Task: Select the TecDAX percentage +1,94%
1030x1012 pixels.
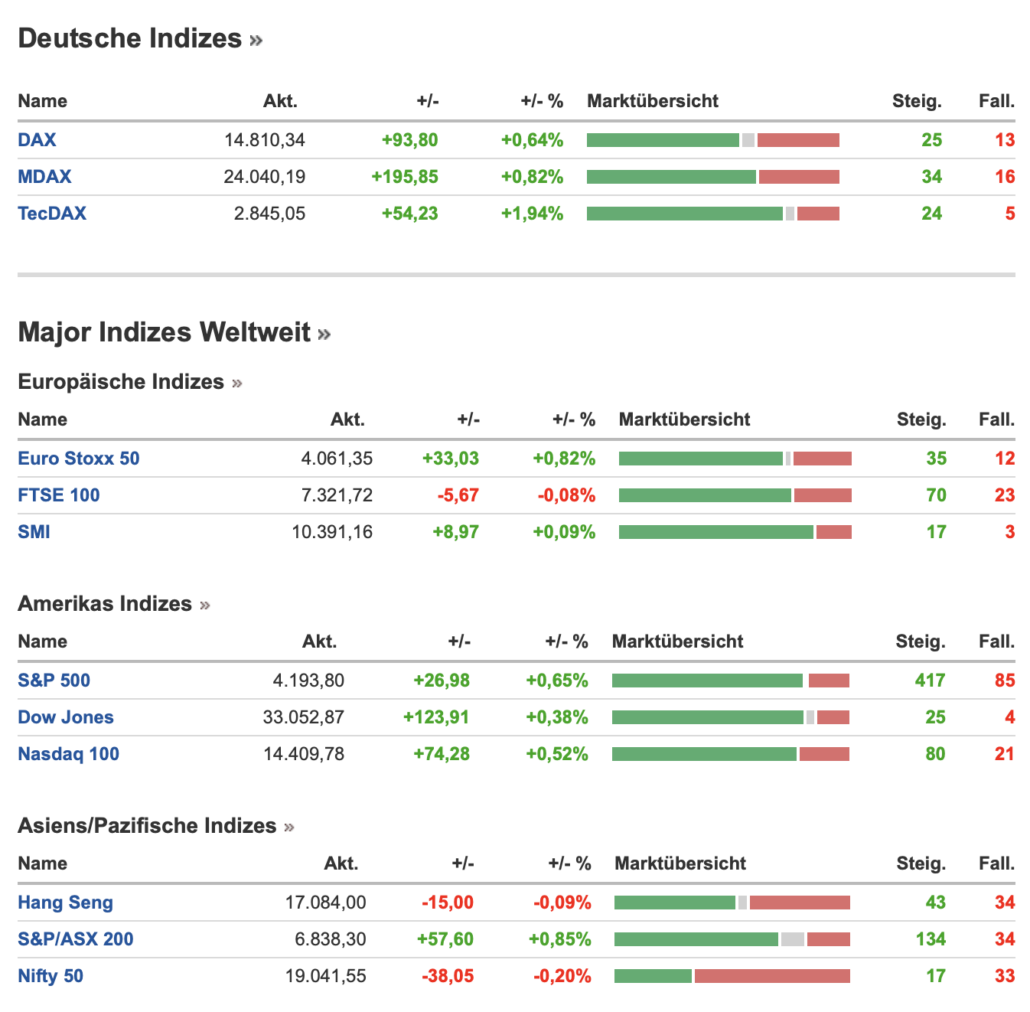Action: [x=532, y=213]
